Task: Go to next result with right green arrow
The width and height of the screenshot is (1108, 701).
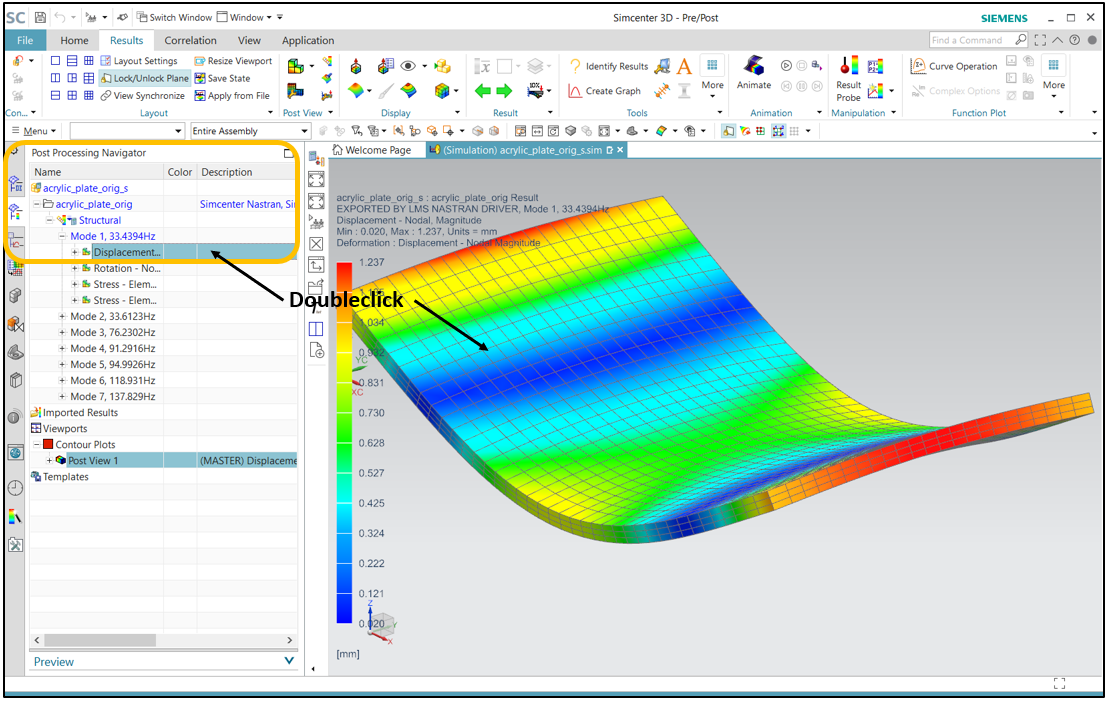Action: pyautogui.click(x=504, y=91)
